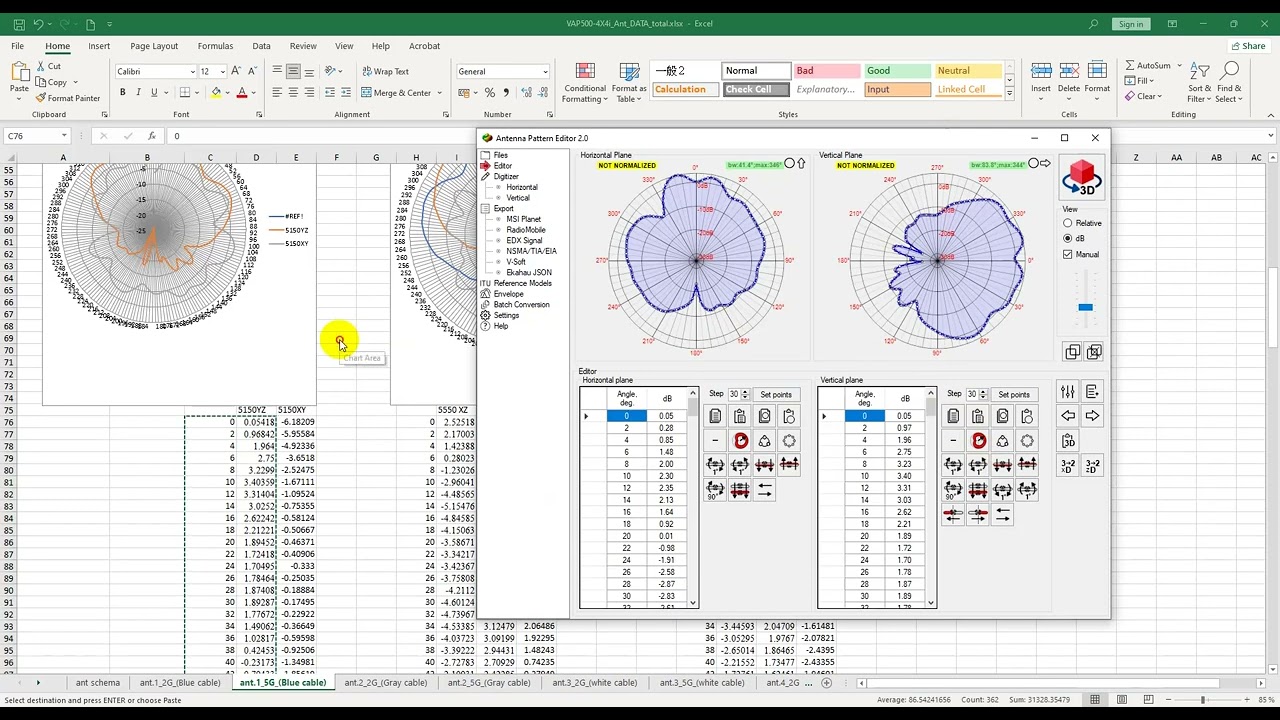Pick the red font color swatch button
1280x720 pixels.
pyautogui.click(x=241, y=92)
